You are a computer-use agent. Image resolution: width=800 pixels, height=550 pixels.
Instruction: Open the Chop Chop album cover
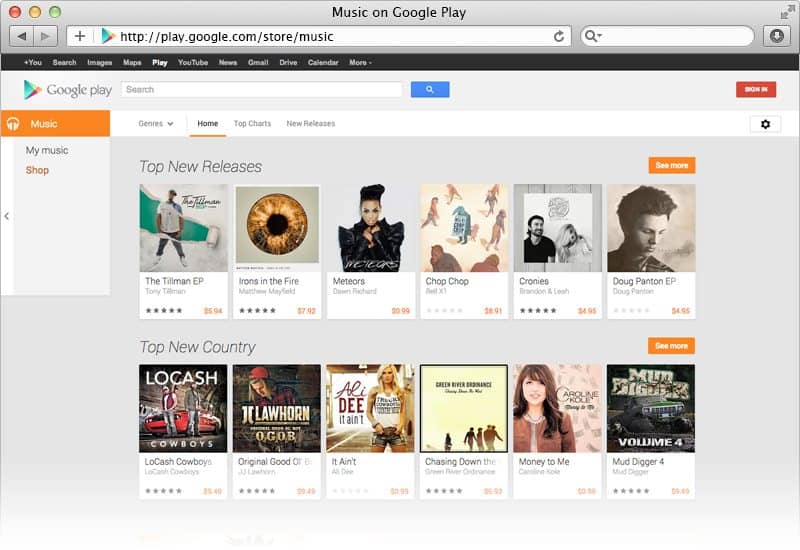click(464, 228)
